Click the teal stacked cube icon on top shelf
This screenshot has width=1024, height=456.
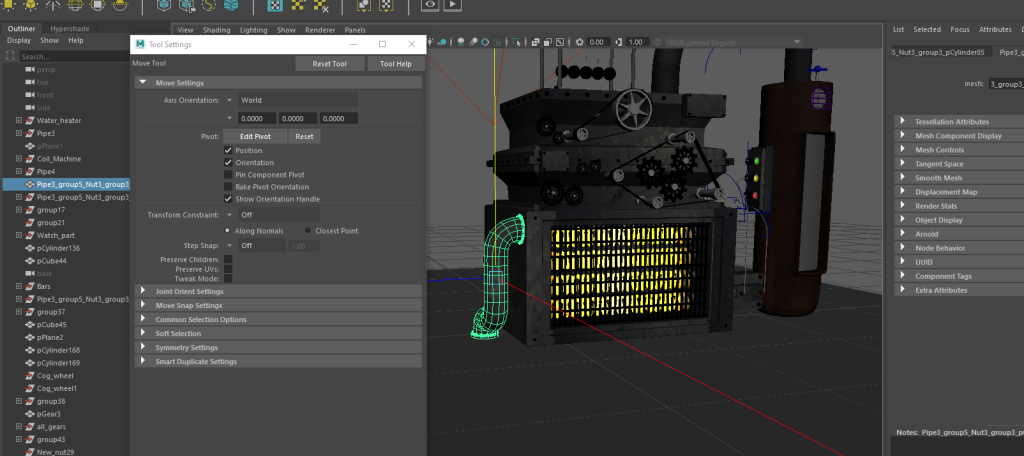[x=231, y=6]
